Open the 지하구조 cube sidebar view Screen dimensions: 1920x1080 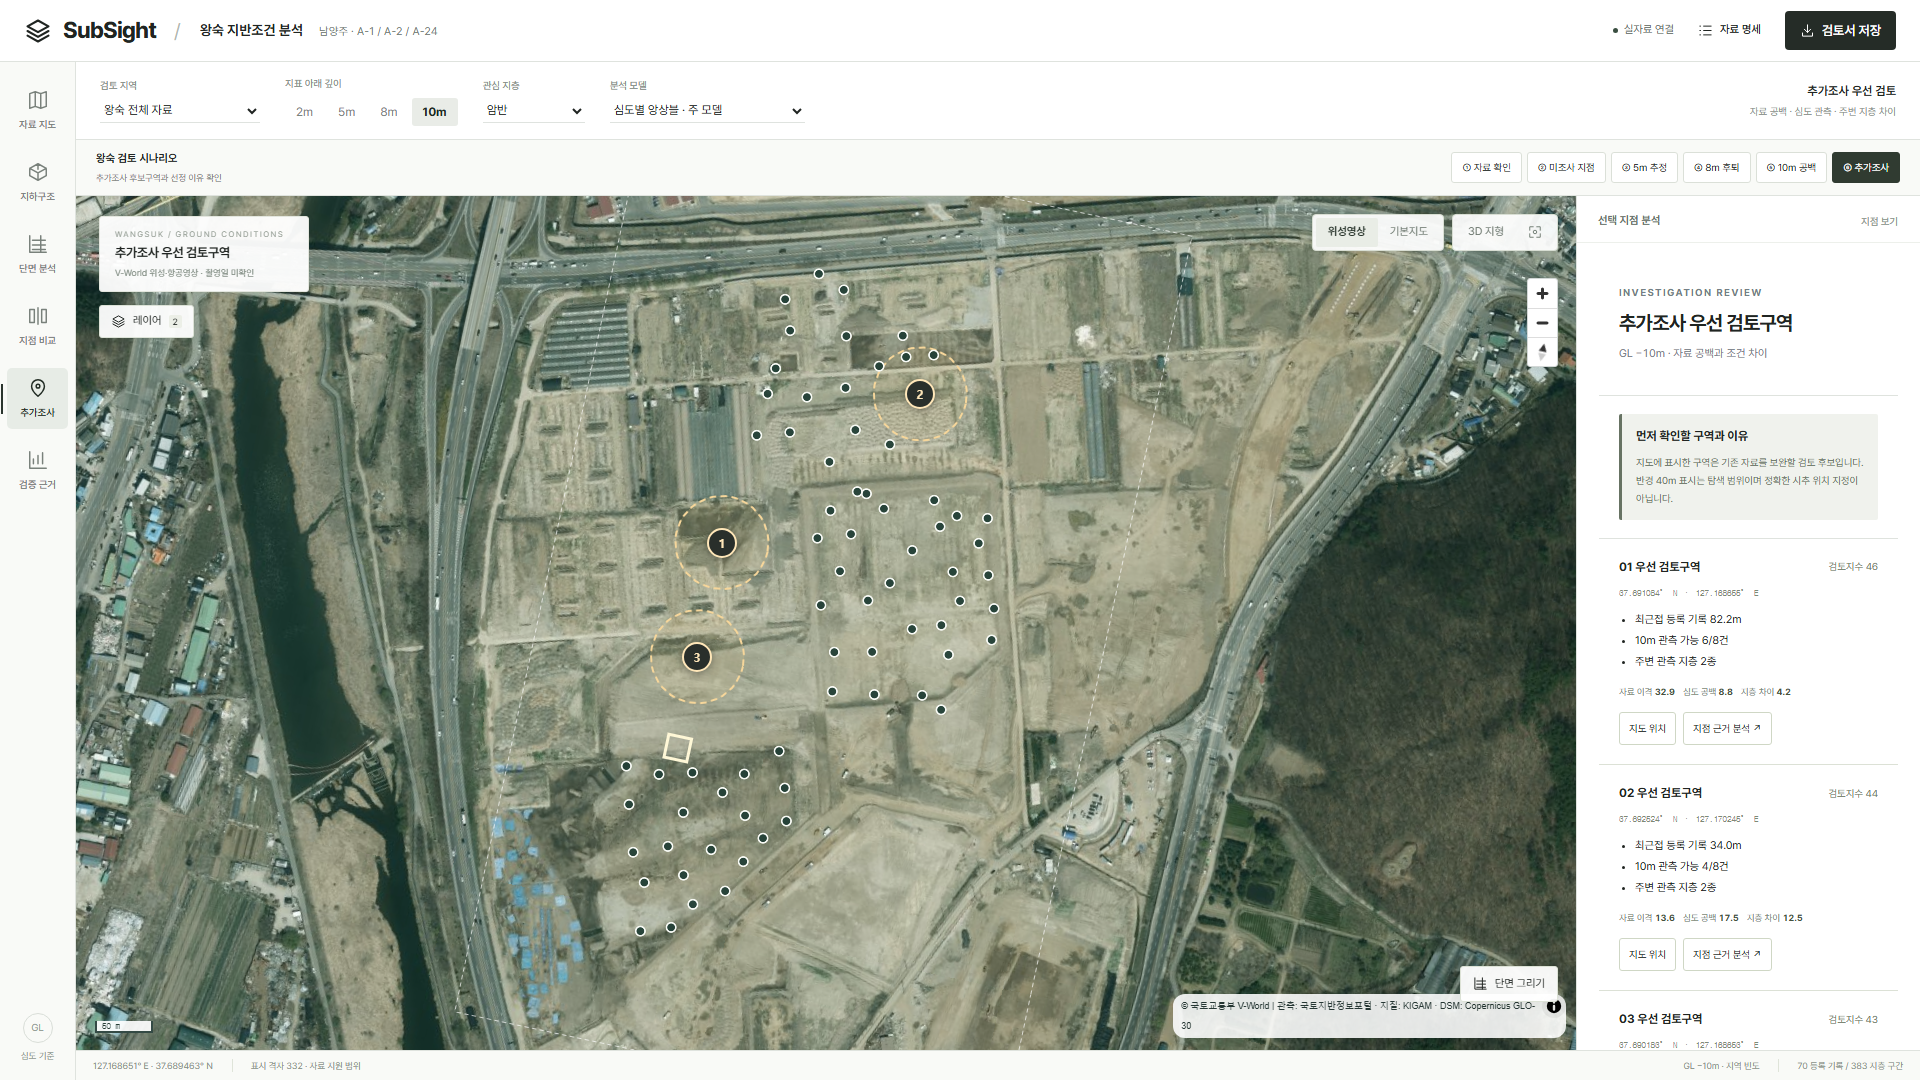point(37,182)
